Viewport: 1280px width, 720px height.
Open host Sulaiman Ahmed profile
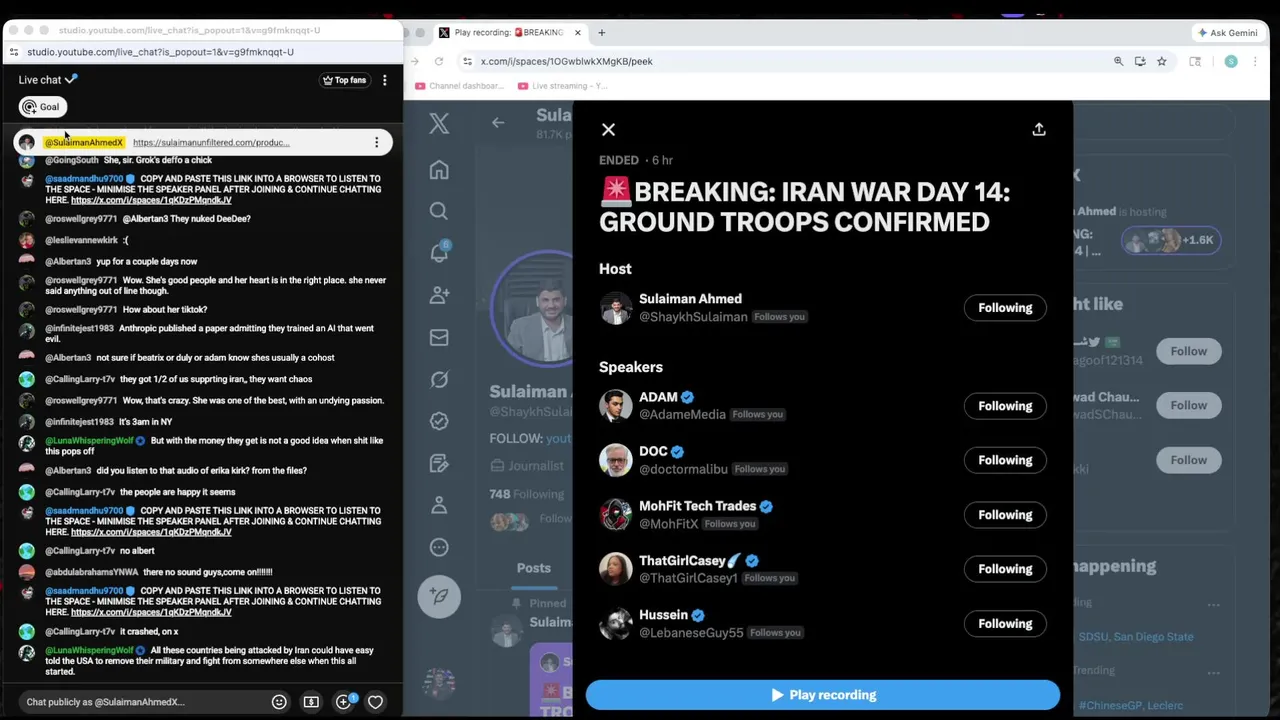pos(690,299)
